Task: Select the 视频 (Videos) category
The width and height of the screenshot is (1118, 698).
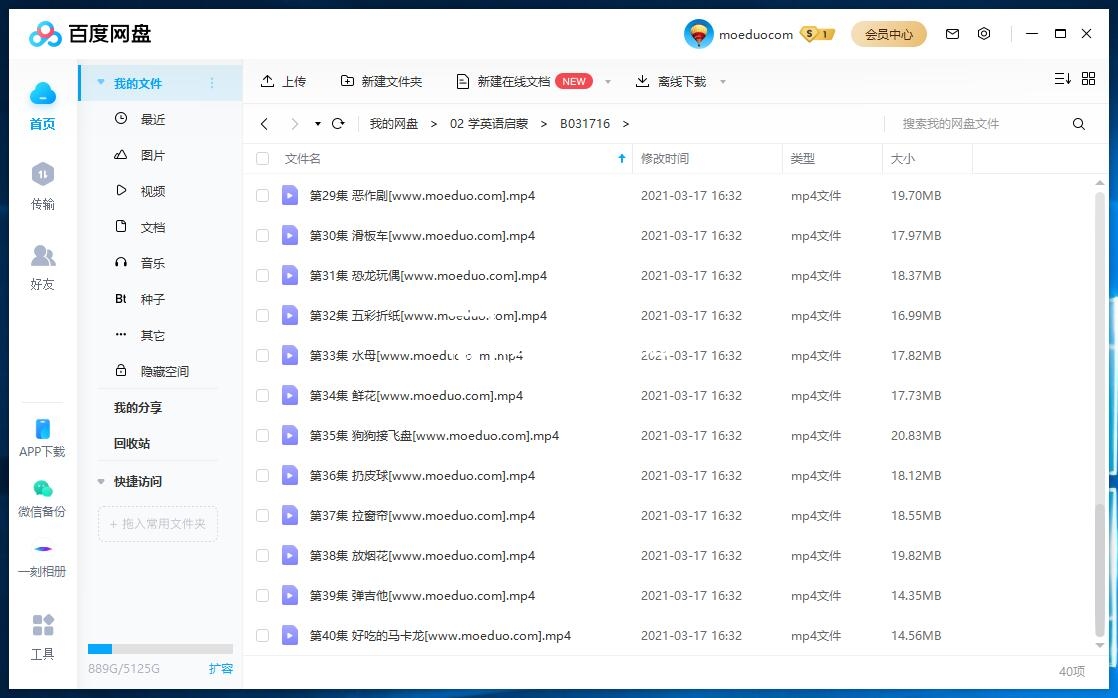Action: coord(152,190)
